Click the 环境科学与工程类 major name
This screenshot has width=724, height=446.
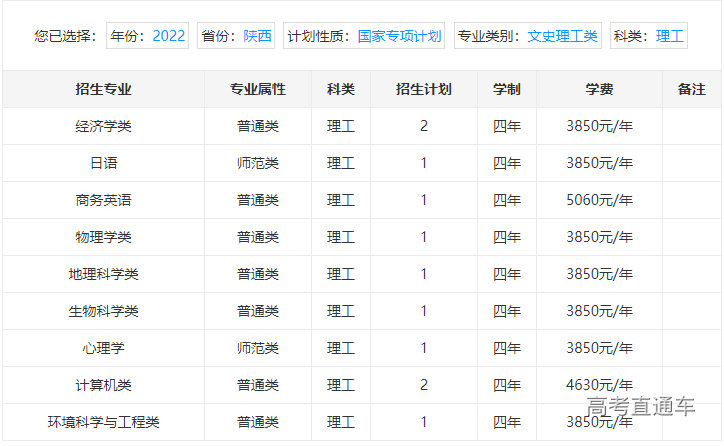103,422
